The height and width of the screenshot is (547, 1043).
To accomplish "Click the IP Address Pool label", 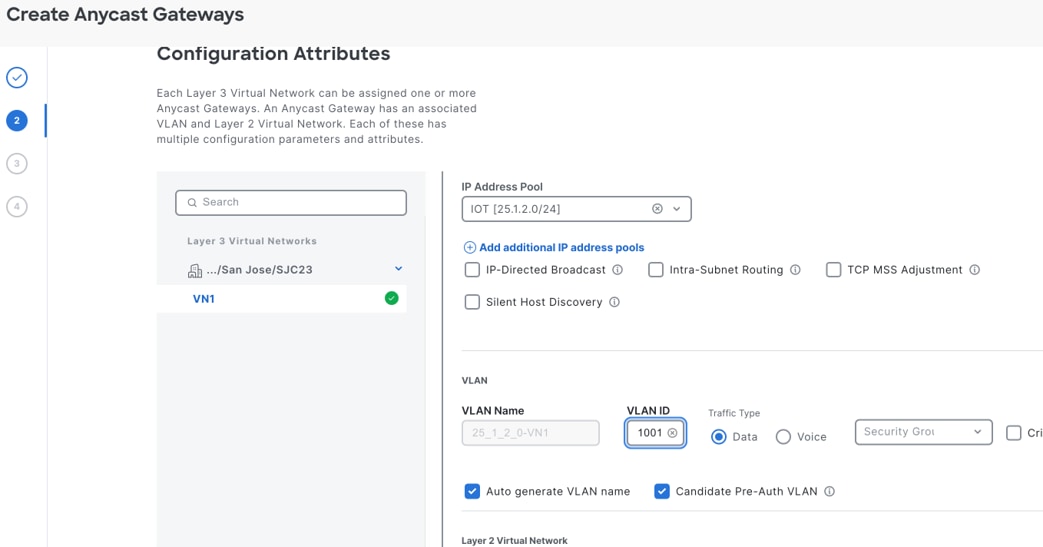I will [x=502, y=187].
